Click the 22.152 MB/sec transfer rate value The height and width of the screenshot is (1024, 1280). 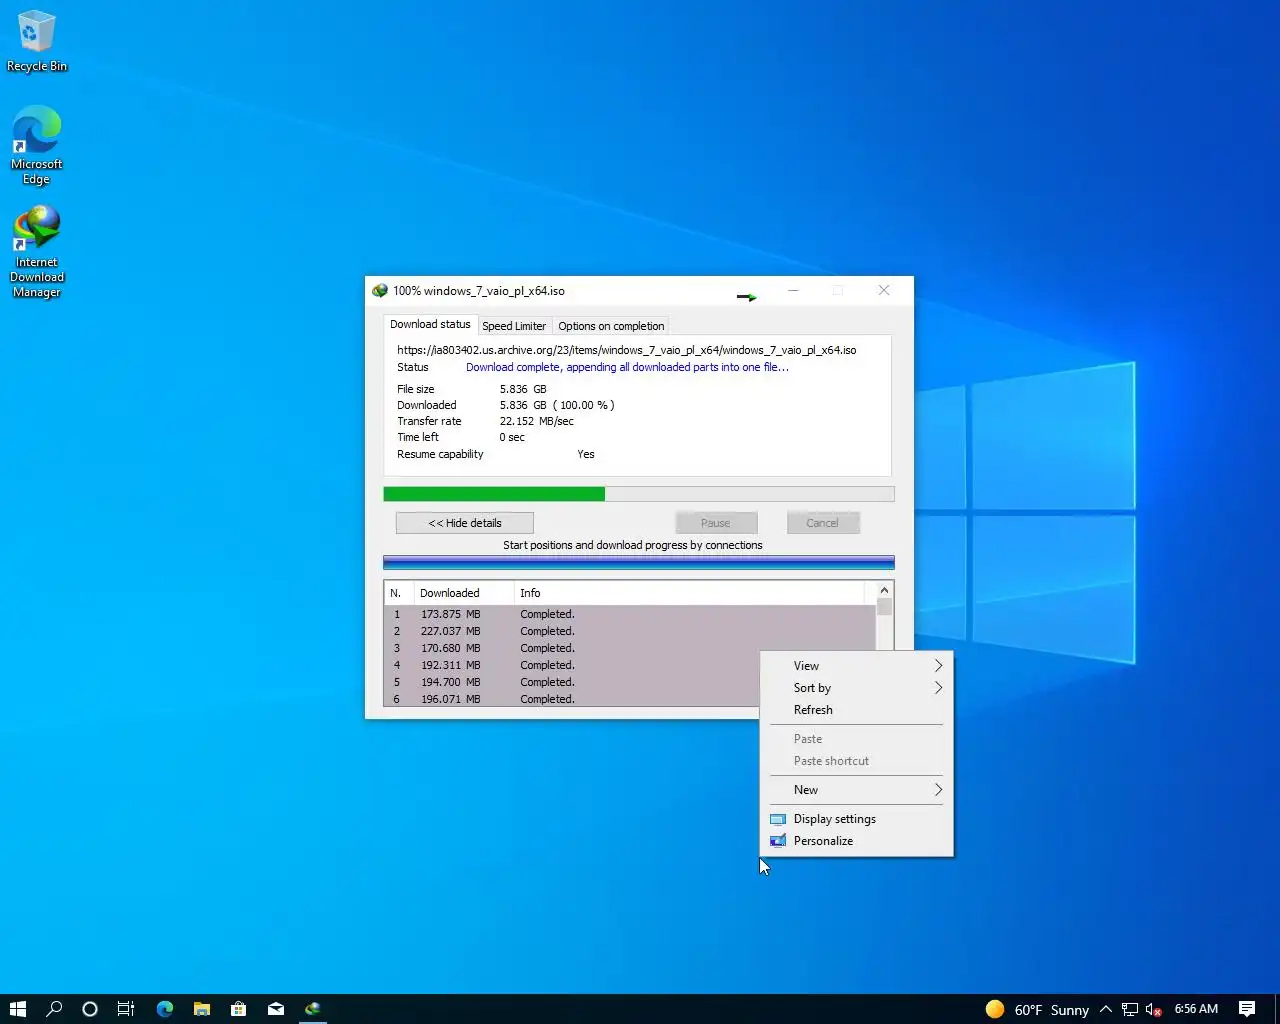(537, 421)
